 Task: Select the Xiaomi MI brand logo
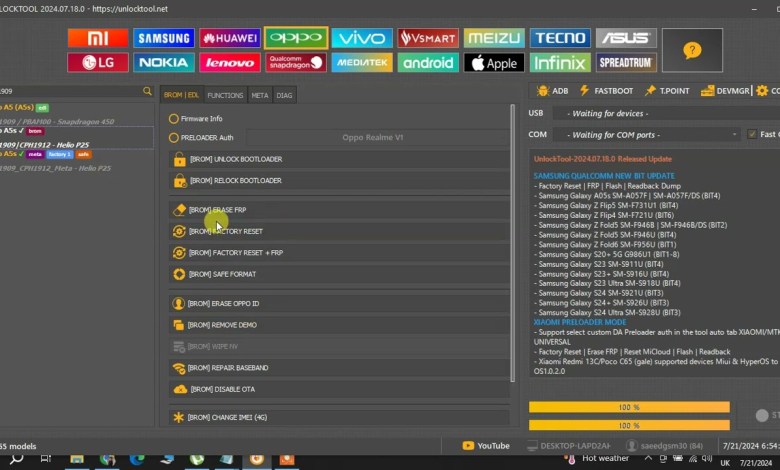(97, 38)
